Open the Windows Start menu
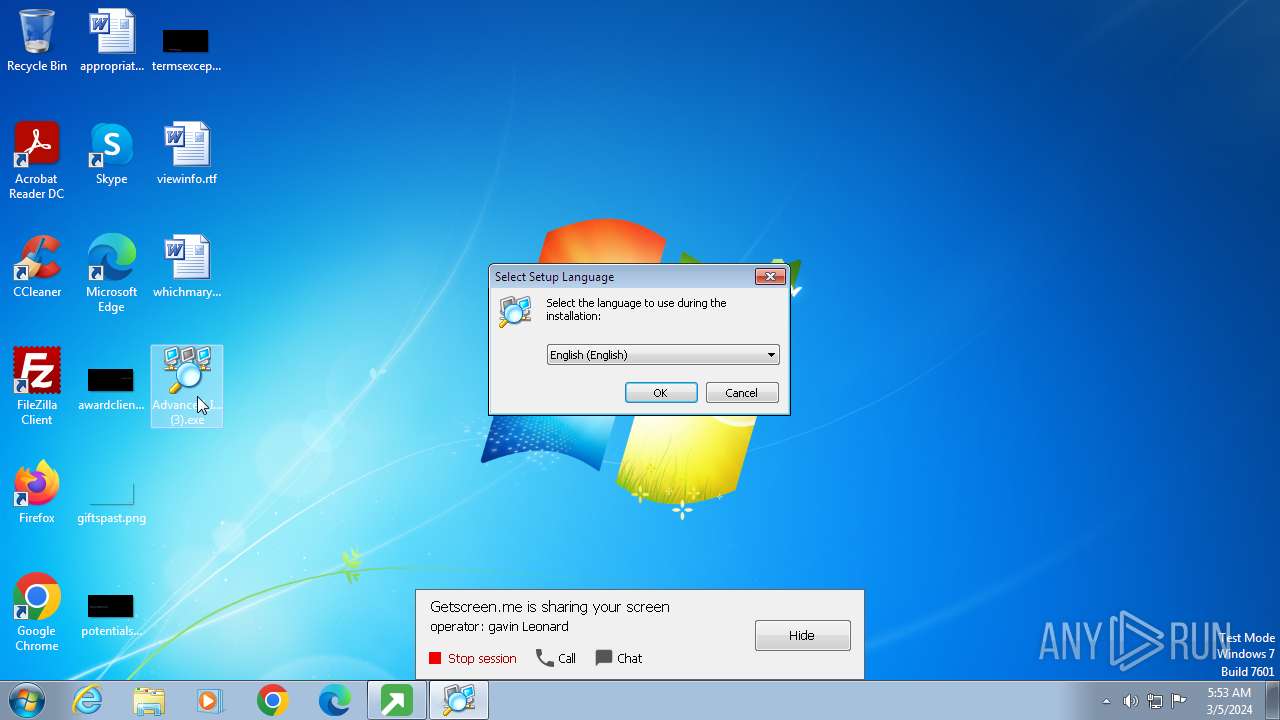Viewport: 1280px width, 720px height. click(x=27, y=701)
